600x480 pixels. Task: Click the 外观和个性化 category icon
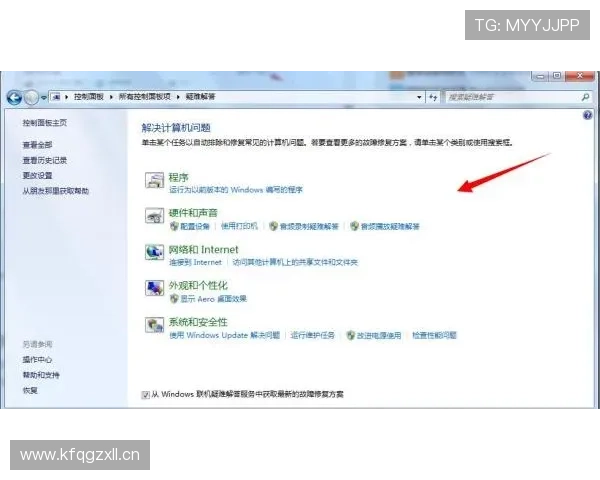coord(155,288)
